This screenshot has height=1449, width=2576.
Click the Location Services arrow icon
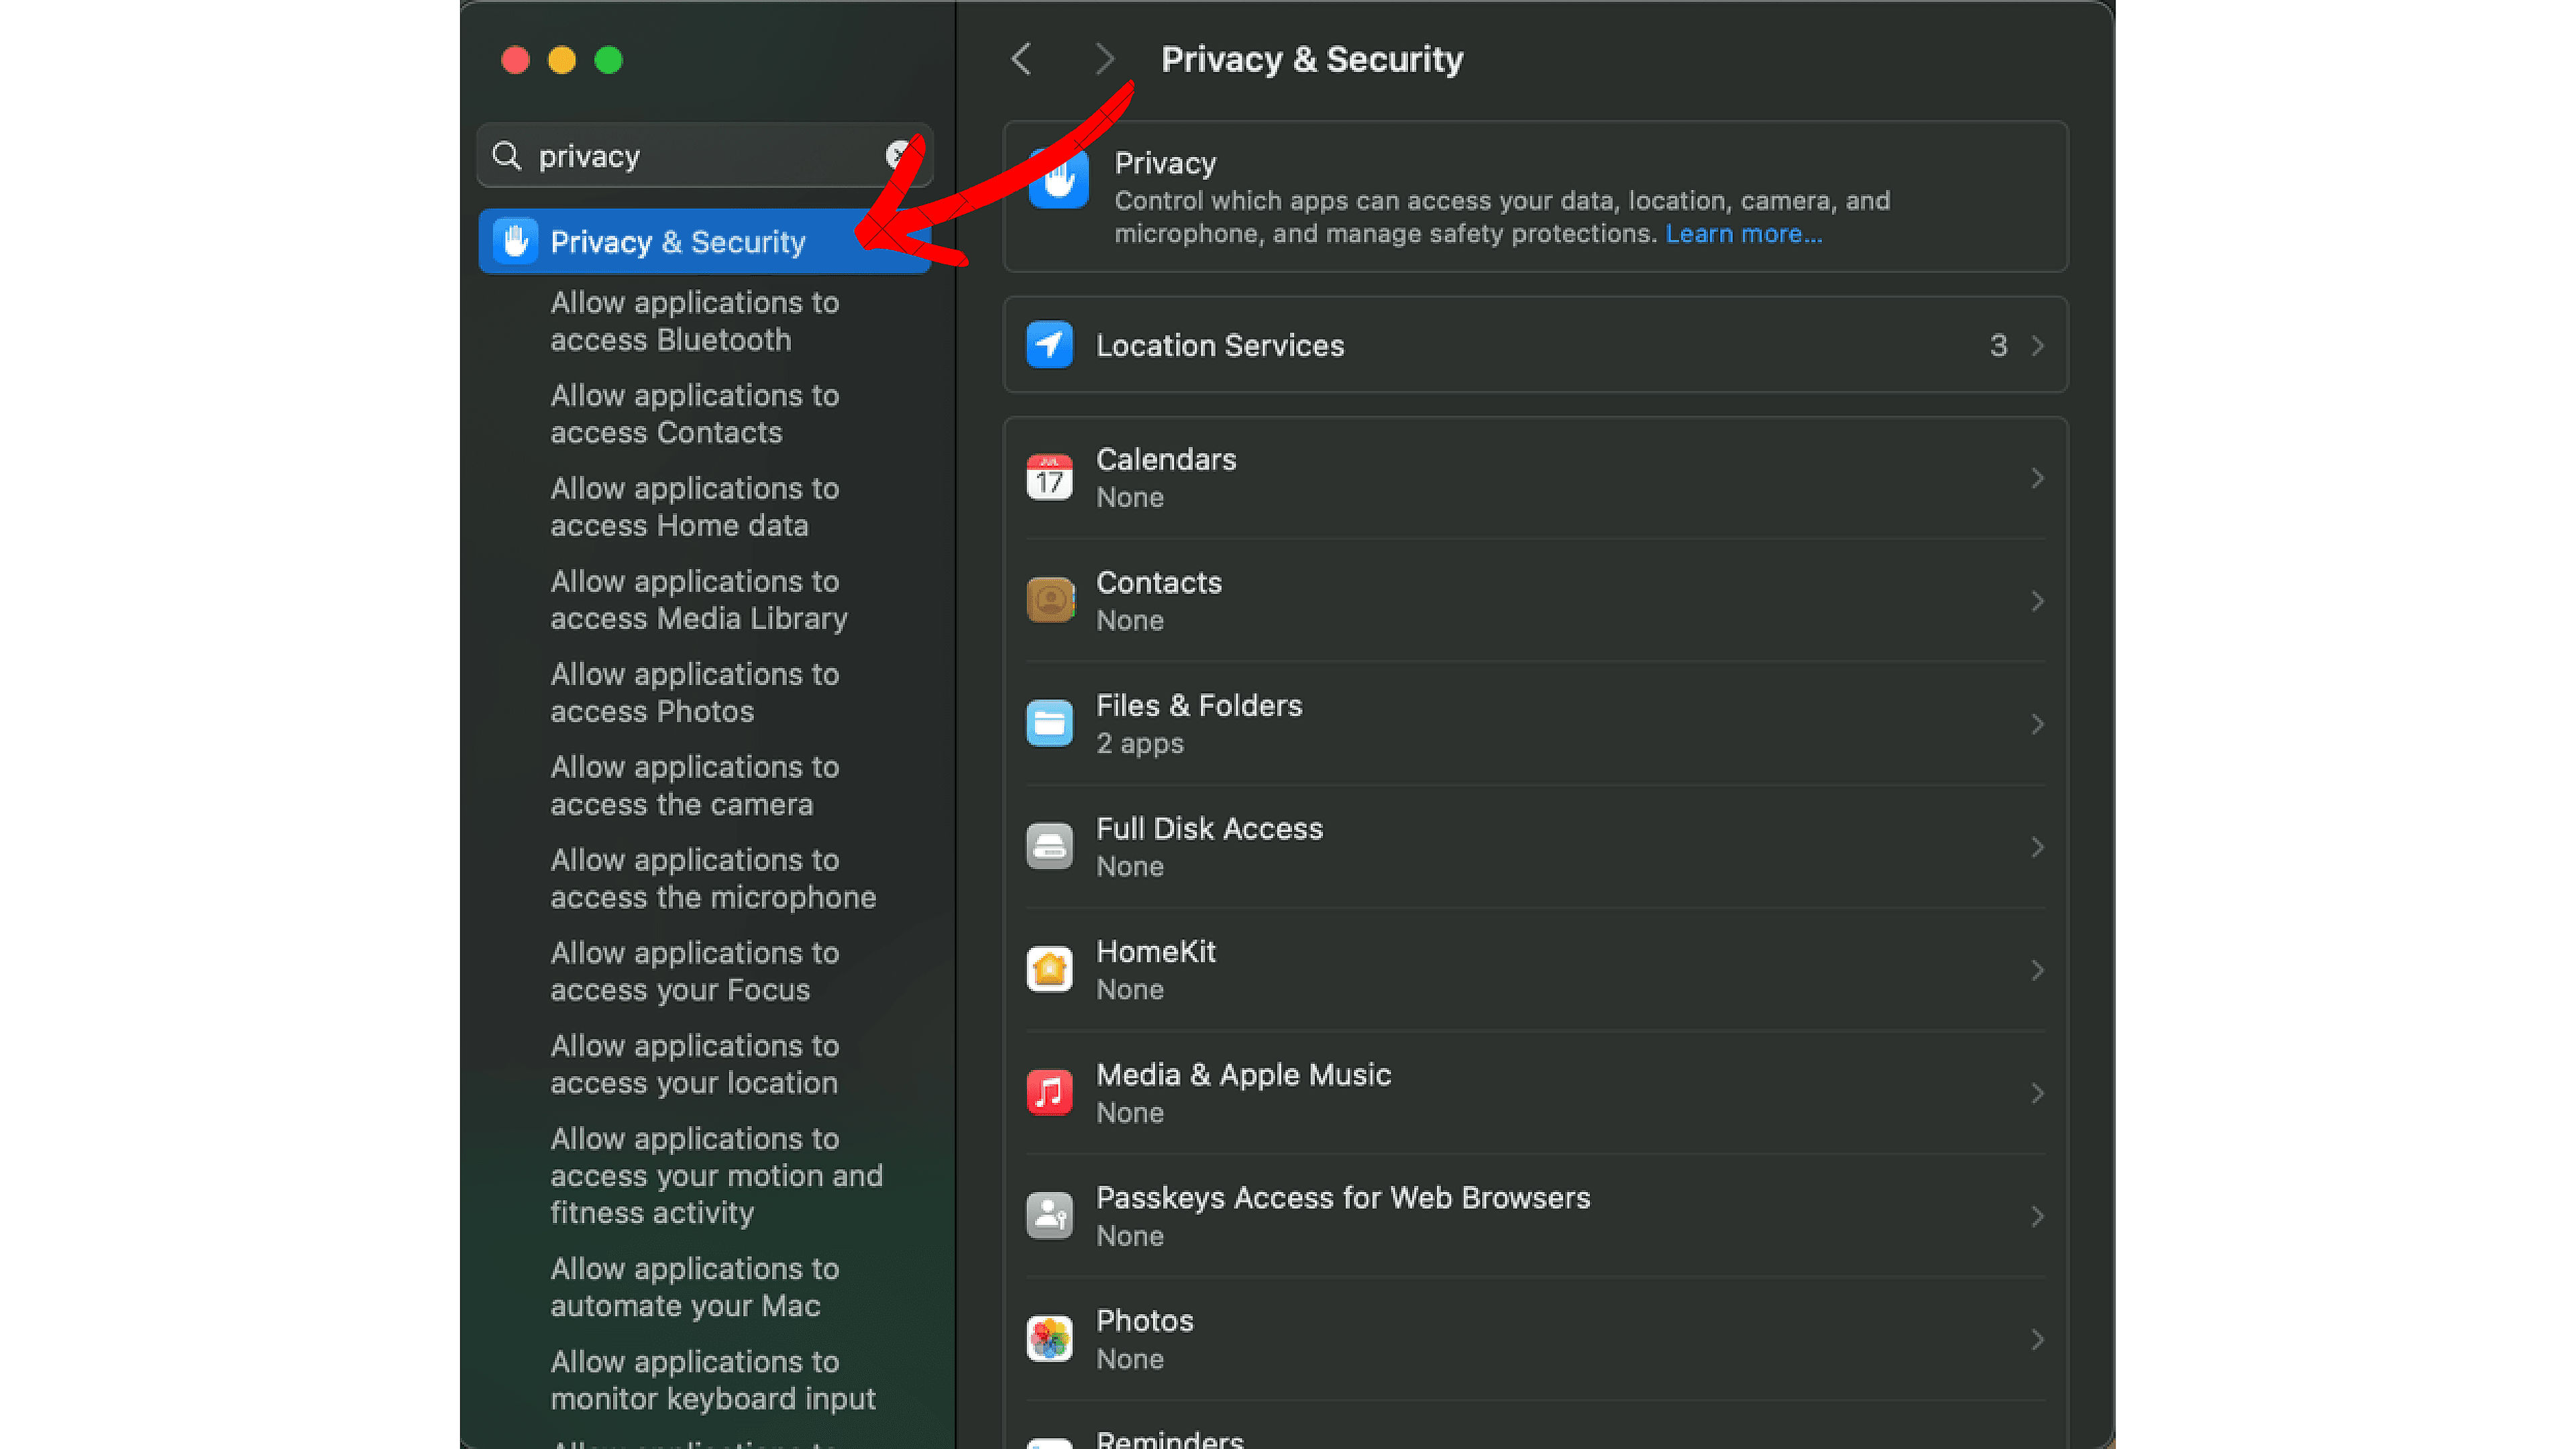(1049, 345)
